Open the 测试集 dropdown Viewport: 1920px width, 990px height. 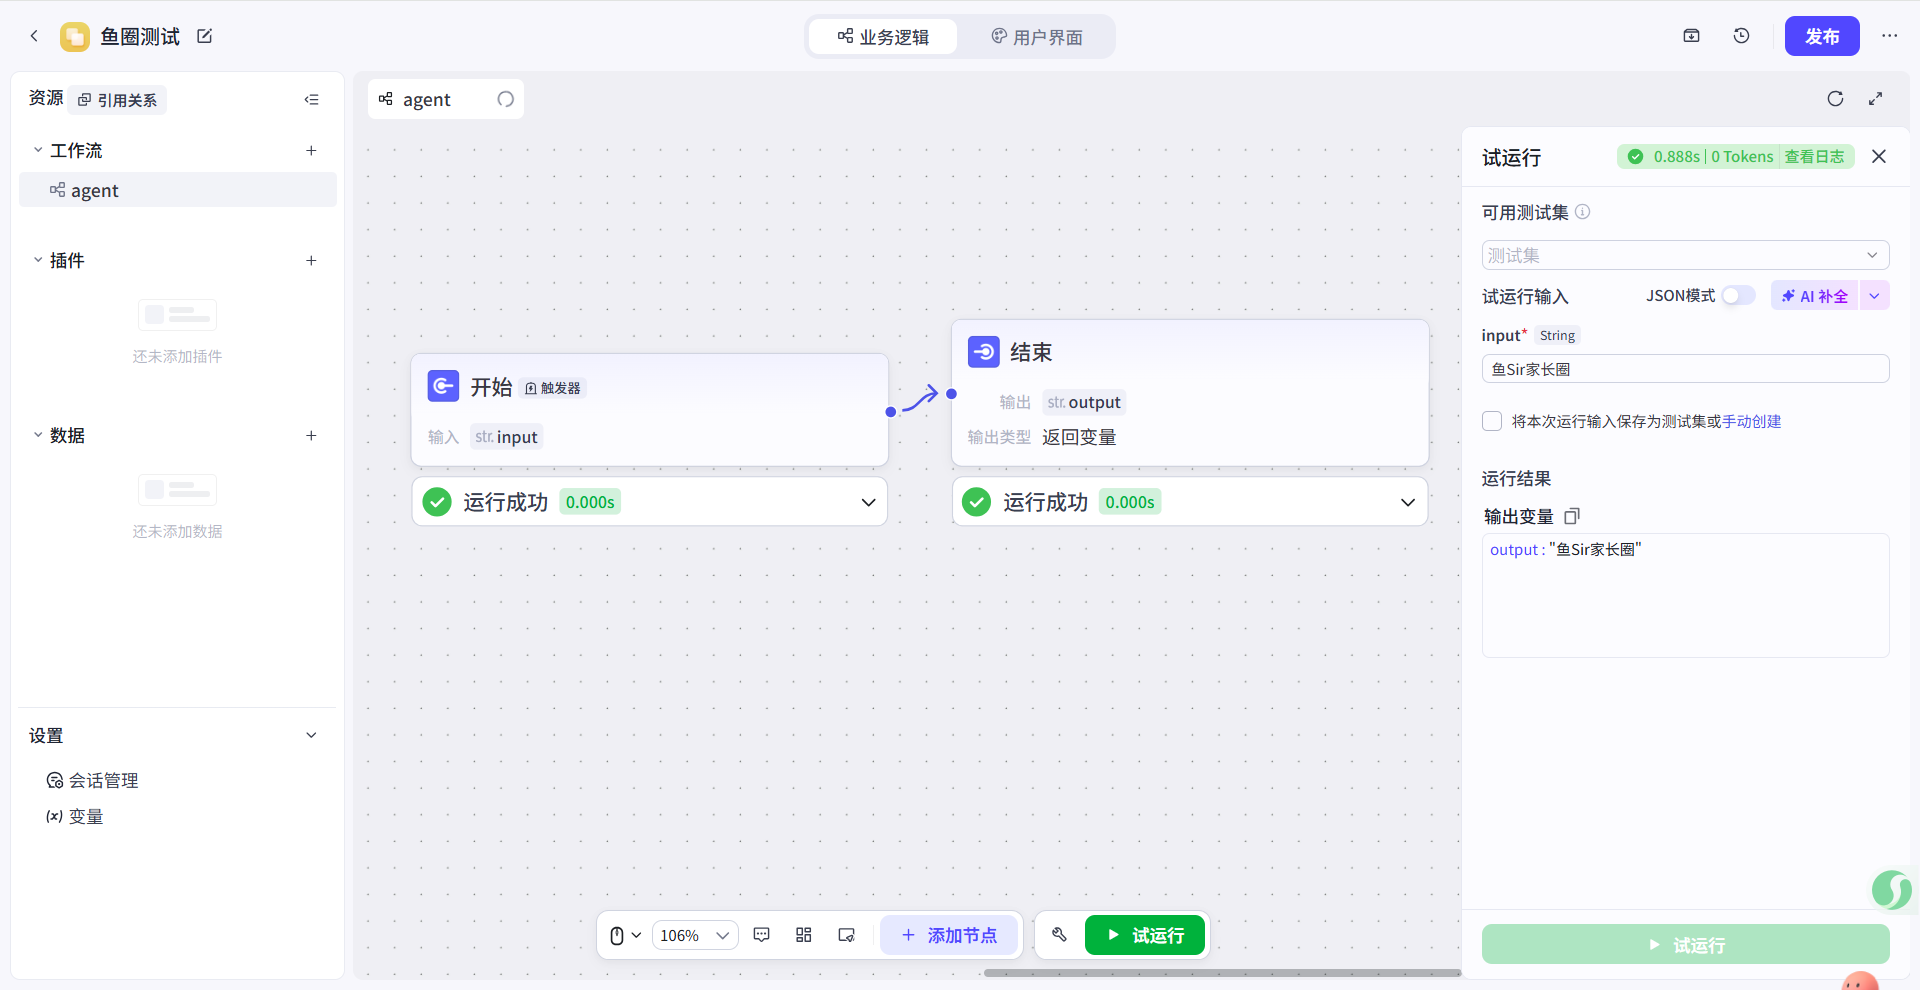pyautogui.click(x=1685, y=255)
